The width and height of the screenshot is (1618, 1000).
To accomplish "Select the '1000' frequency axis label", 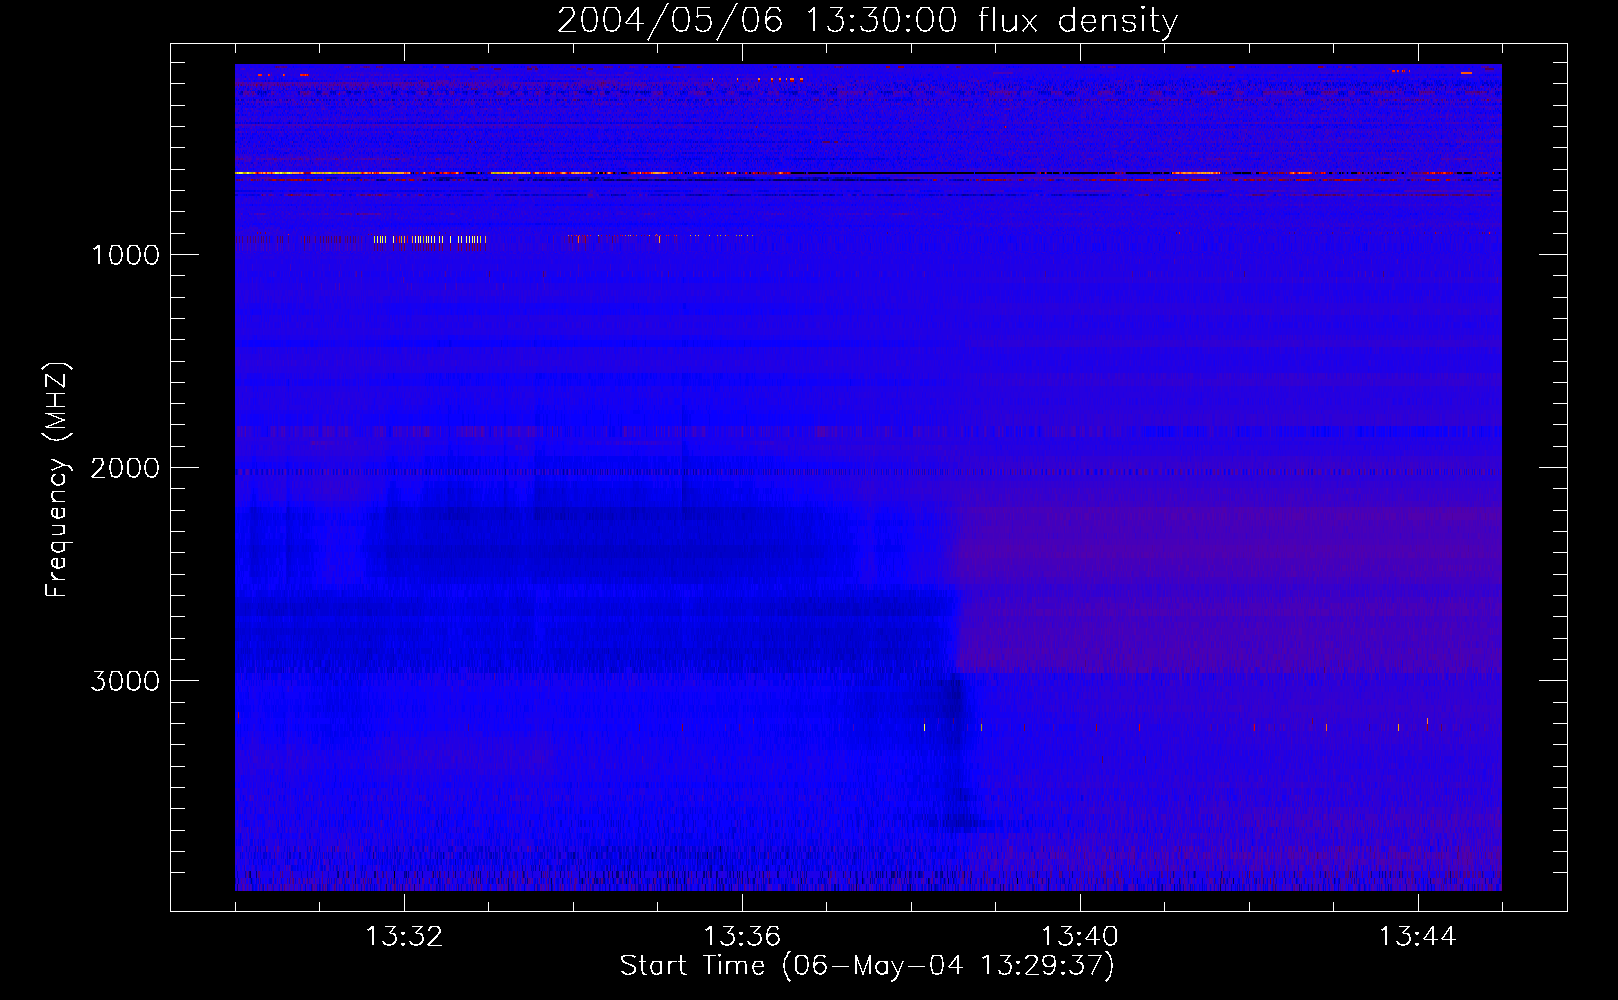I will tap(125, 255).
